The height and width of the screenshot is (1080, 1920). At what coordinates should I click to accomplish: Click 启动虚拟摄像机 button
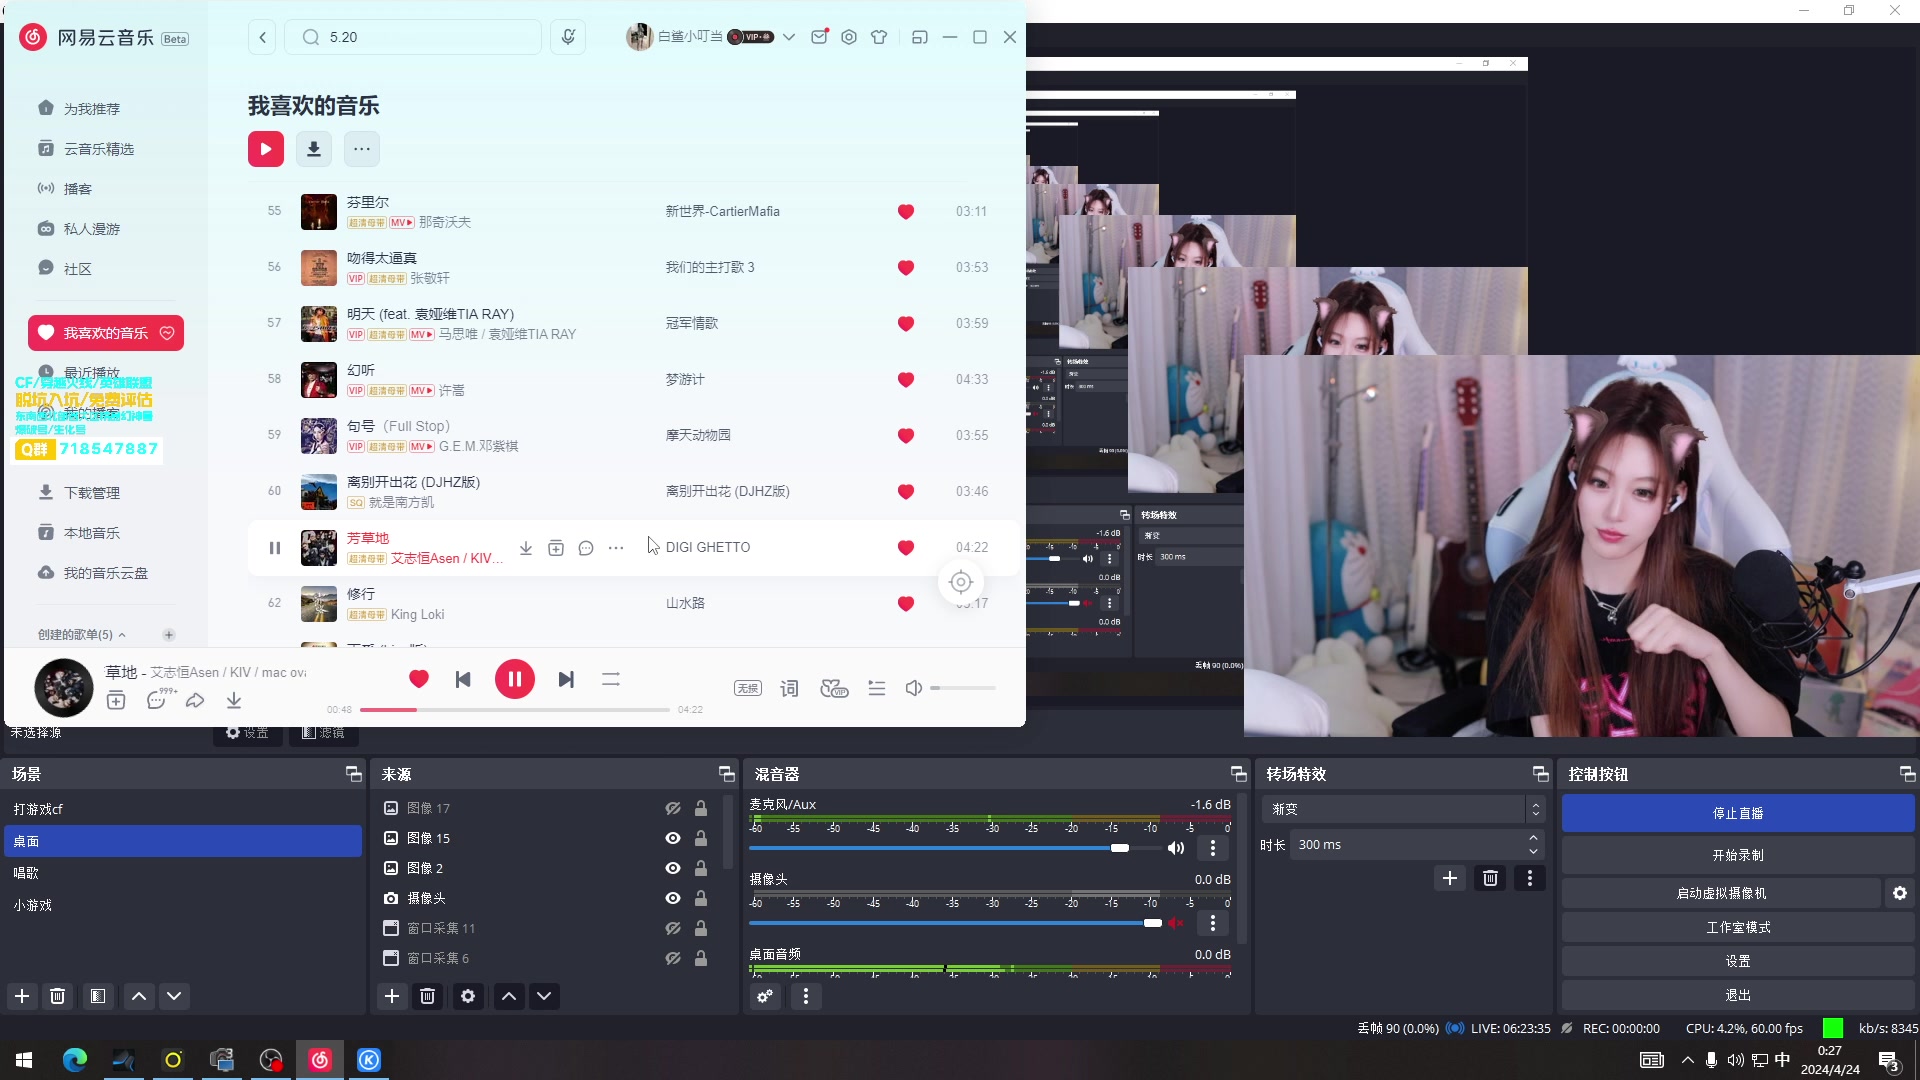coord(1721,893)
